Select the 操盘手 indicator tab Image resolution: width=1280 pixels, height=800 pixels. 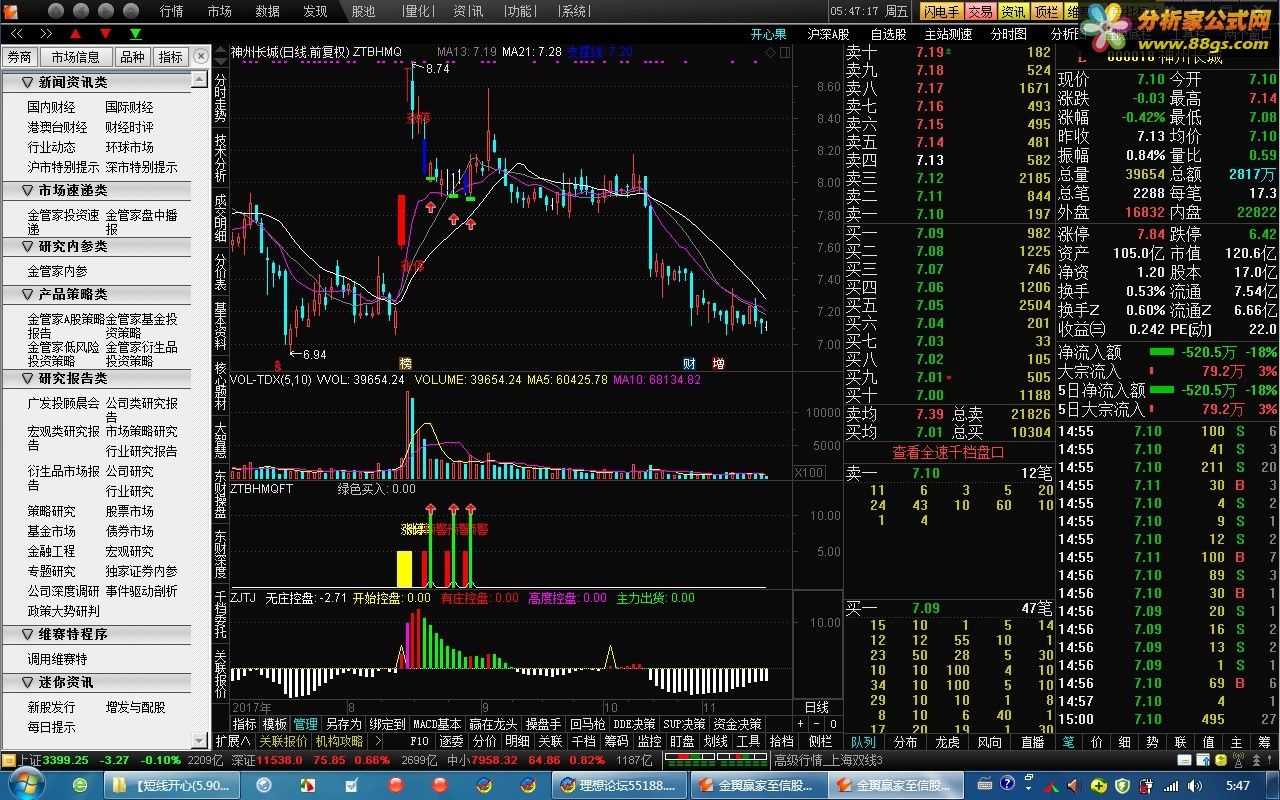pos(543,724)
